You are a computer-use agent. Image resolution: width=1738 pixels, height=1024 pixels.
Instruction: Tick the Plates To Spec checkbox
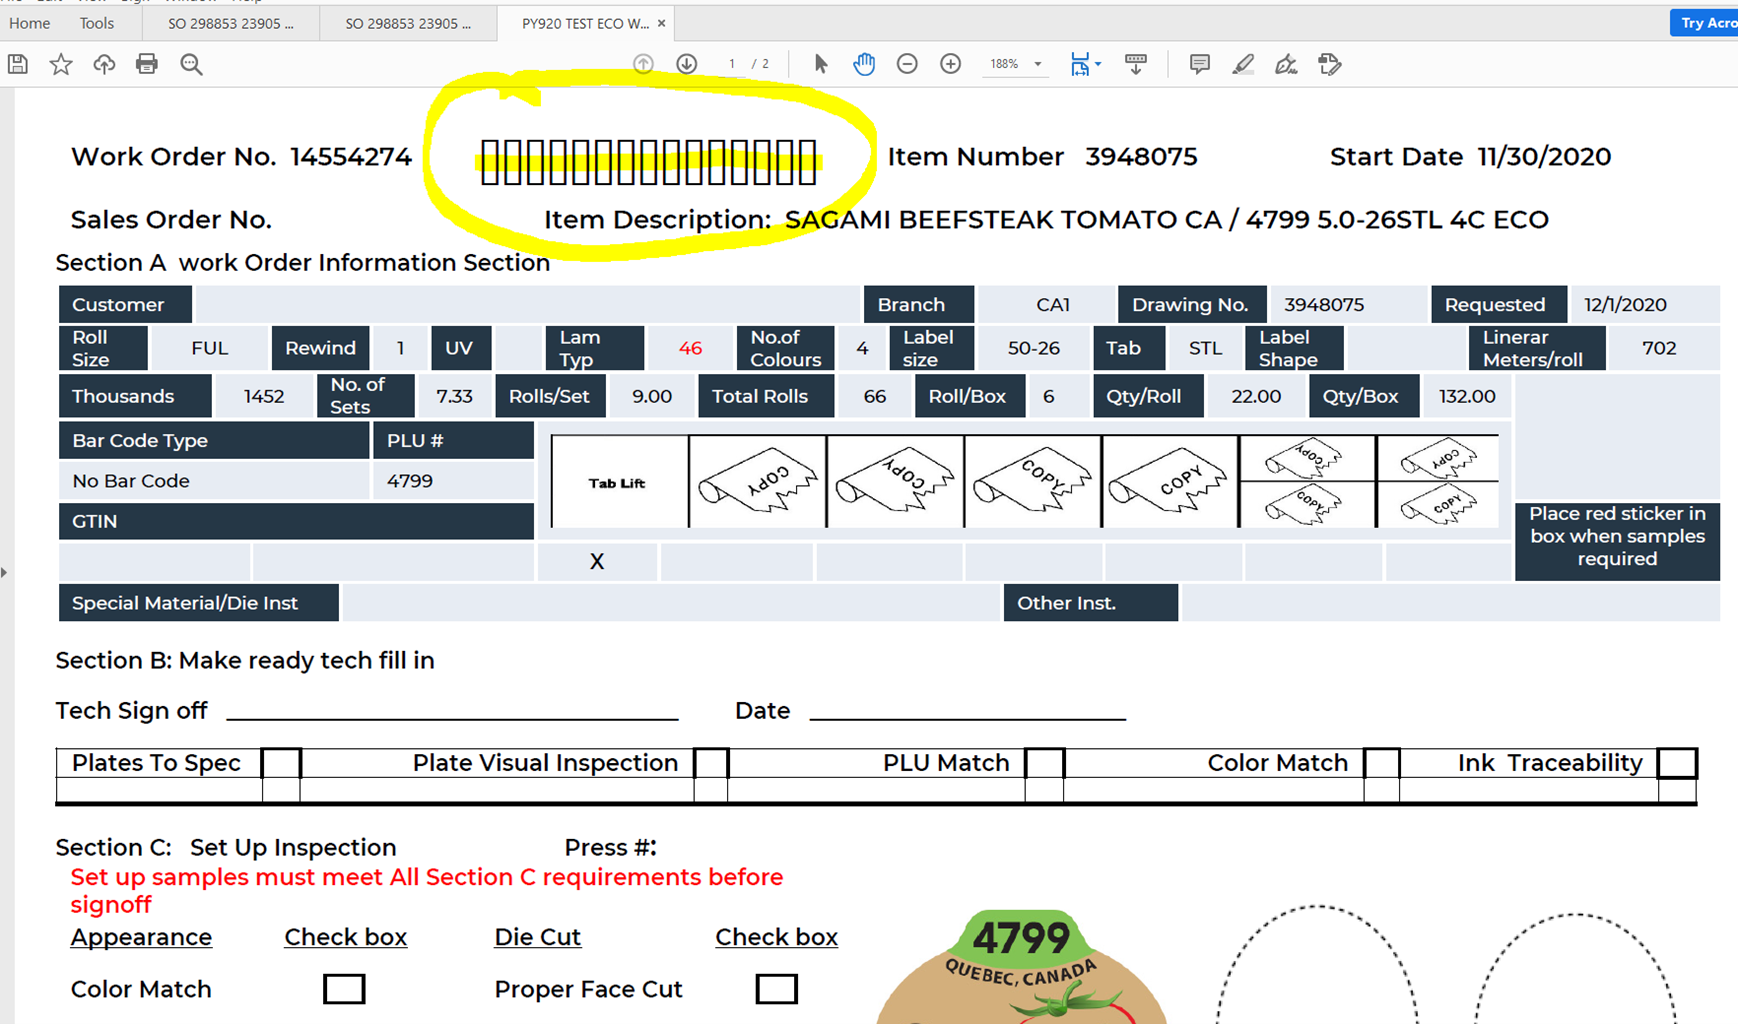(x=281, y=763)
